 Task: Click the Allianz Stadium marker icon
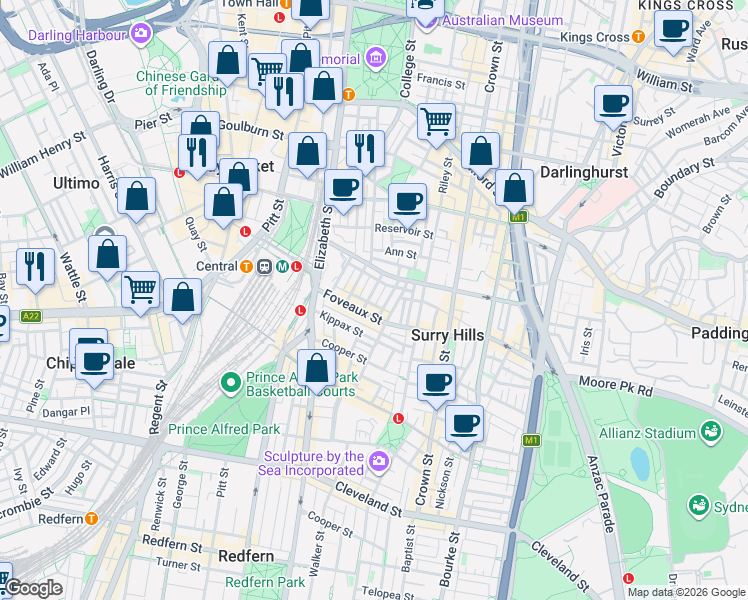(x=711, y=432)
